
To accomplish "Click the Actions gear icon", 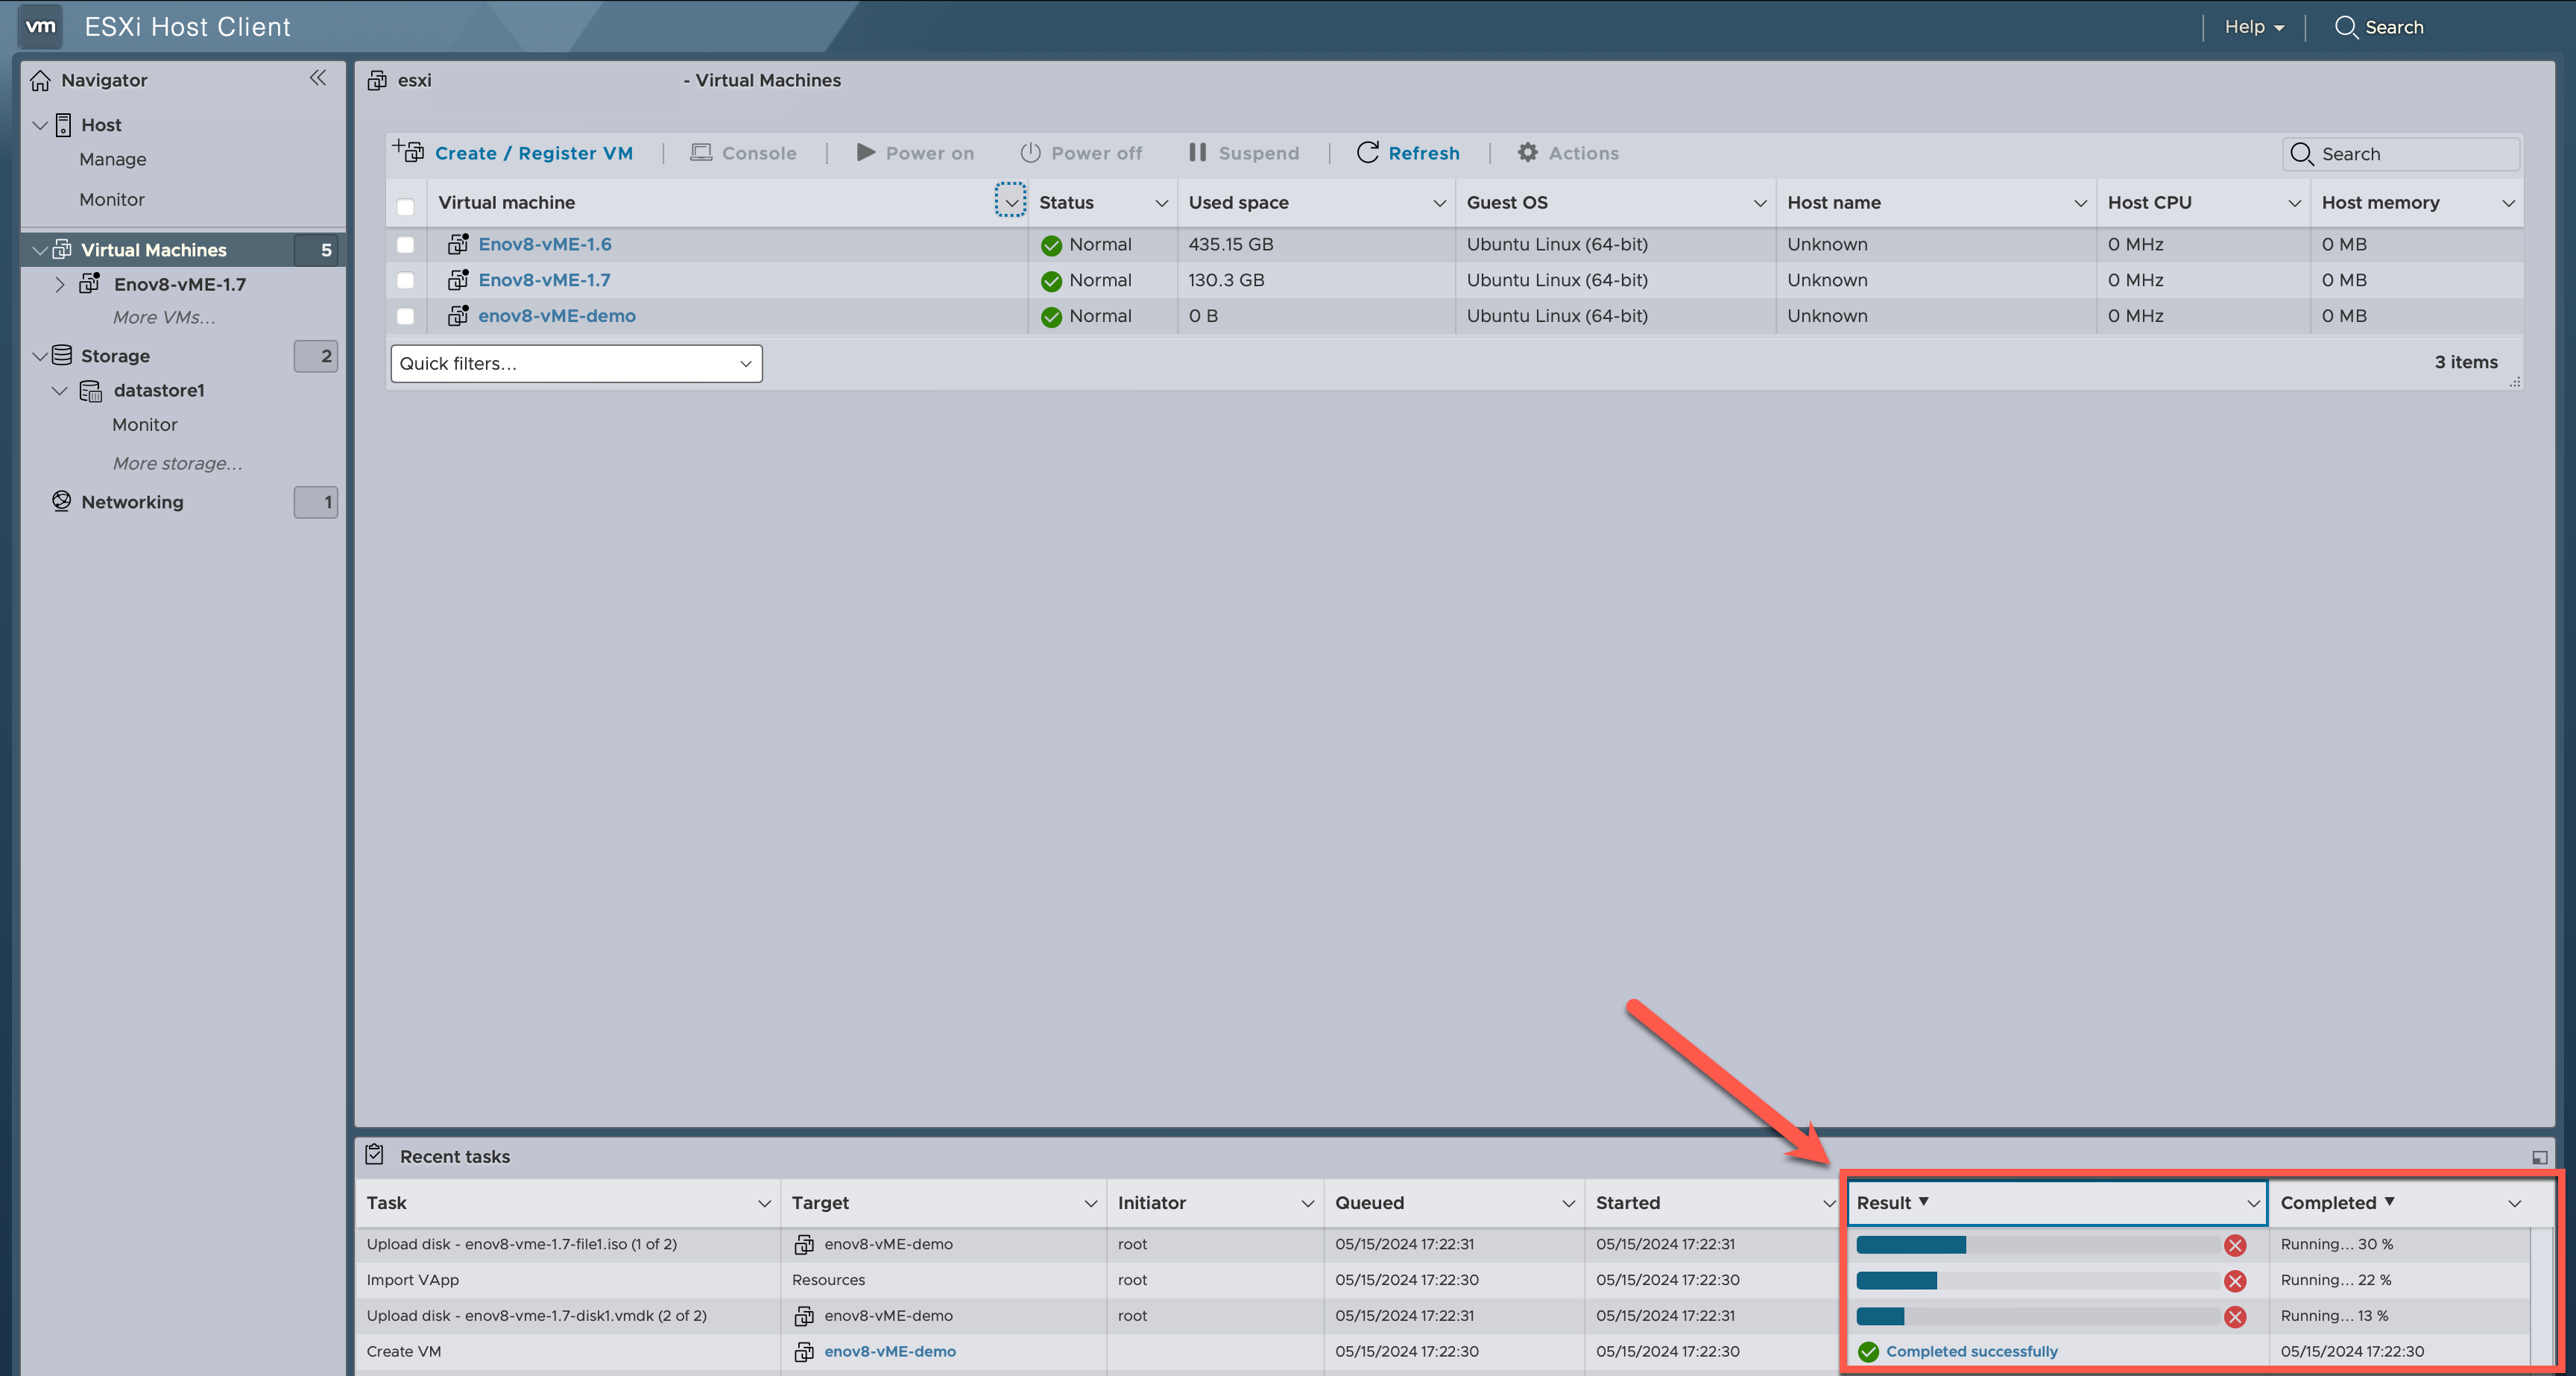I will pos(1528,152).
